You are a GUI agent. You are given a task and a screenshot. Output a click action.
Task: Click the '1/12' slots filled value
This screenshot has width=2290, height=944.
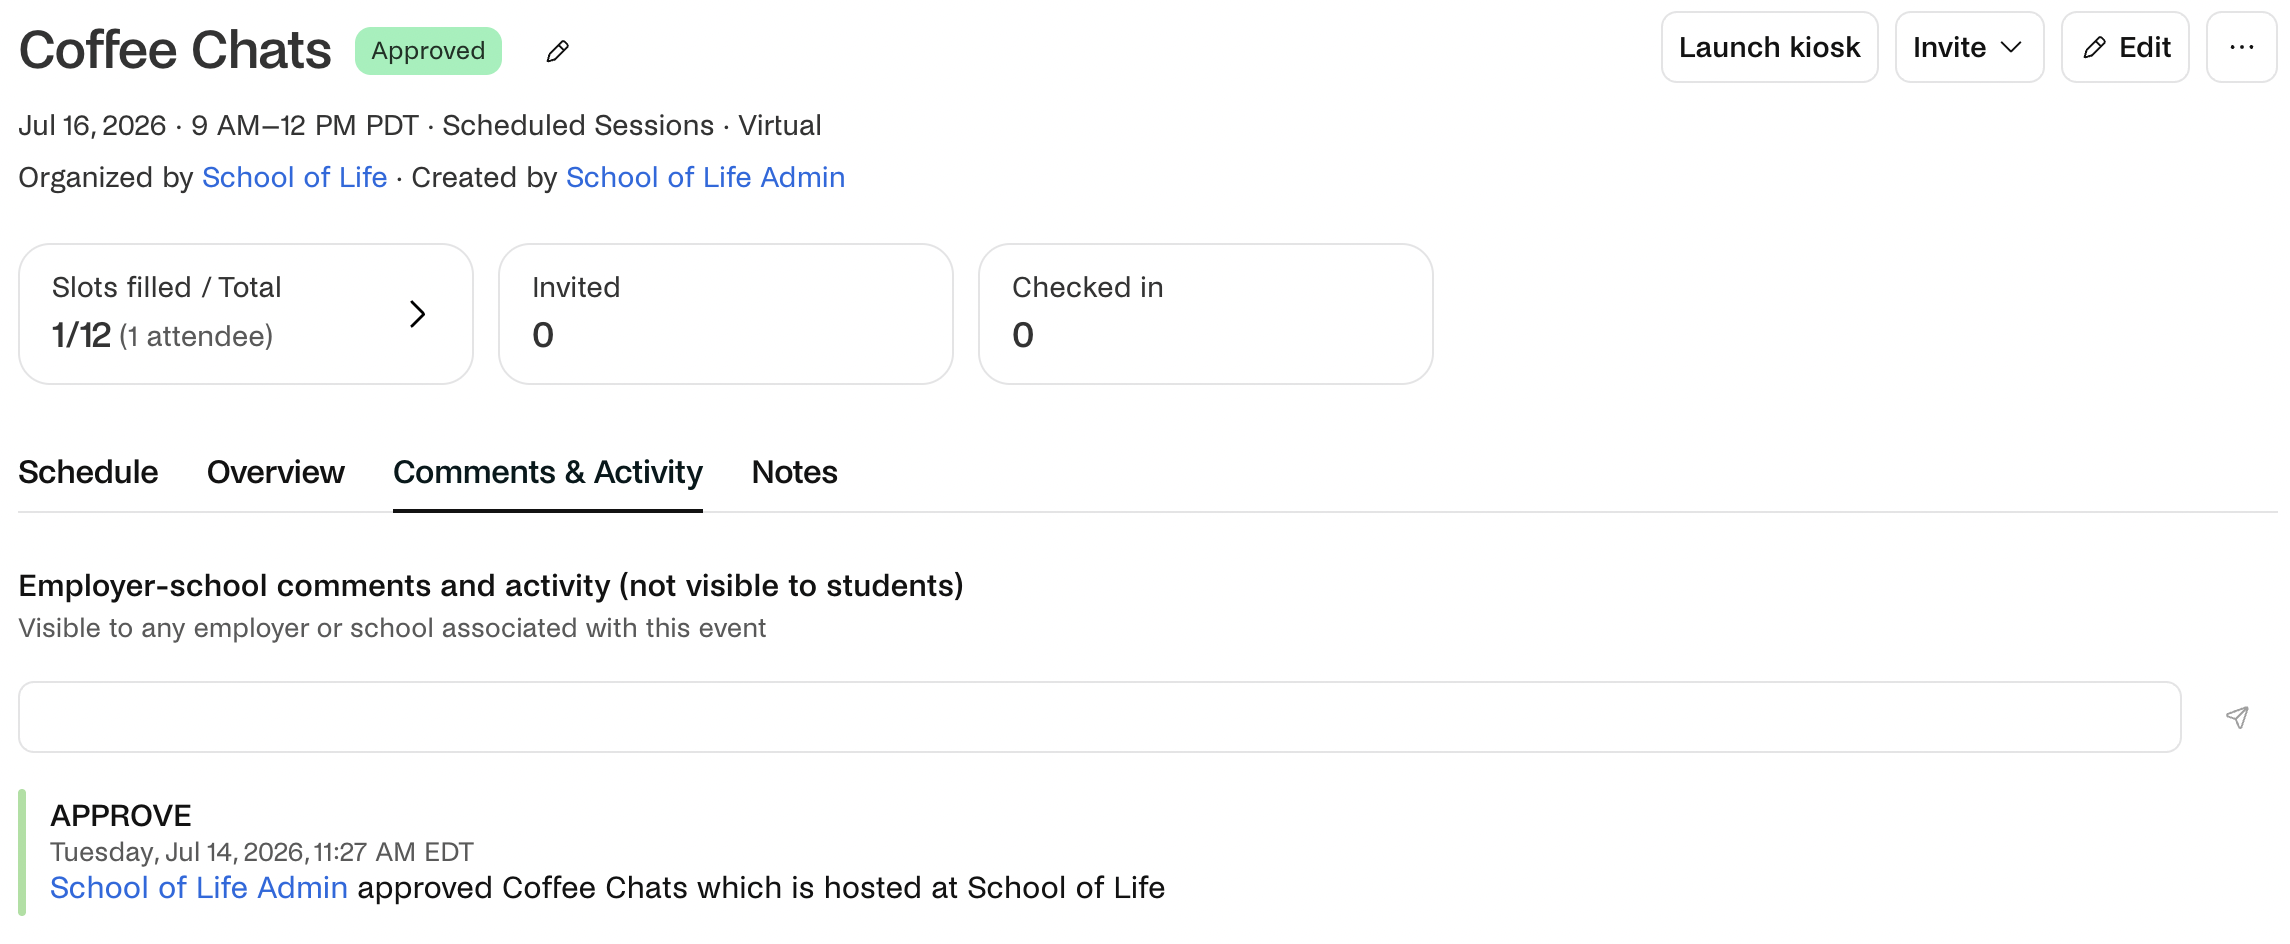[81, 335]
